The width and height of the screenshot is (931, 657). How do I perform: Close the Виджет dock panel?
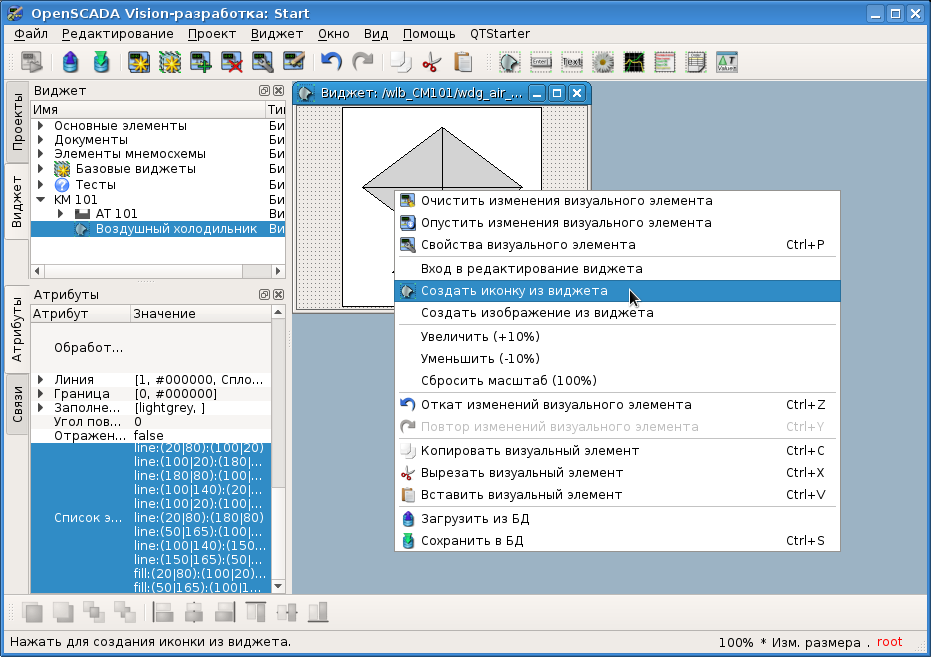click(278, 91)
